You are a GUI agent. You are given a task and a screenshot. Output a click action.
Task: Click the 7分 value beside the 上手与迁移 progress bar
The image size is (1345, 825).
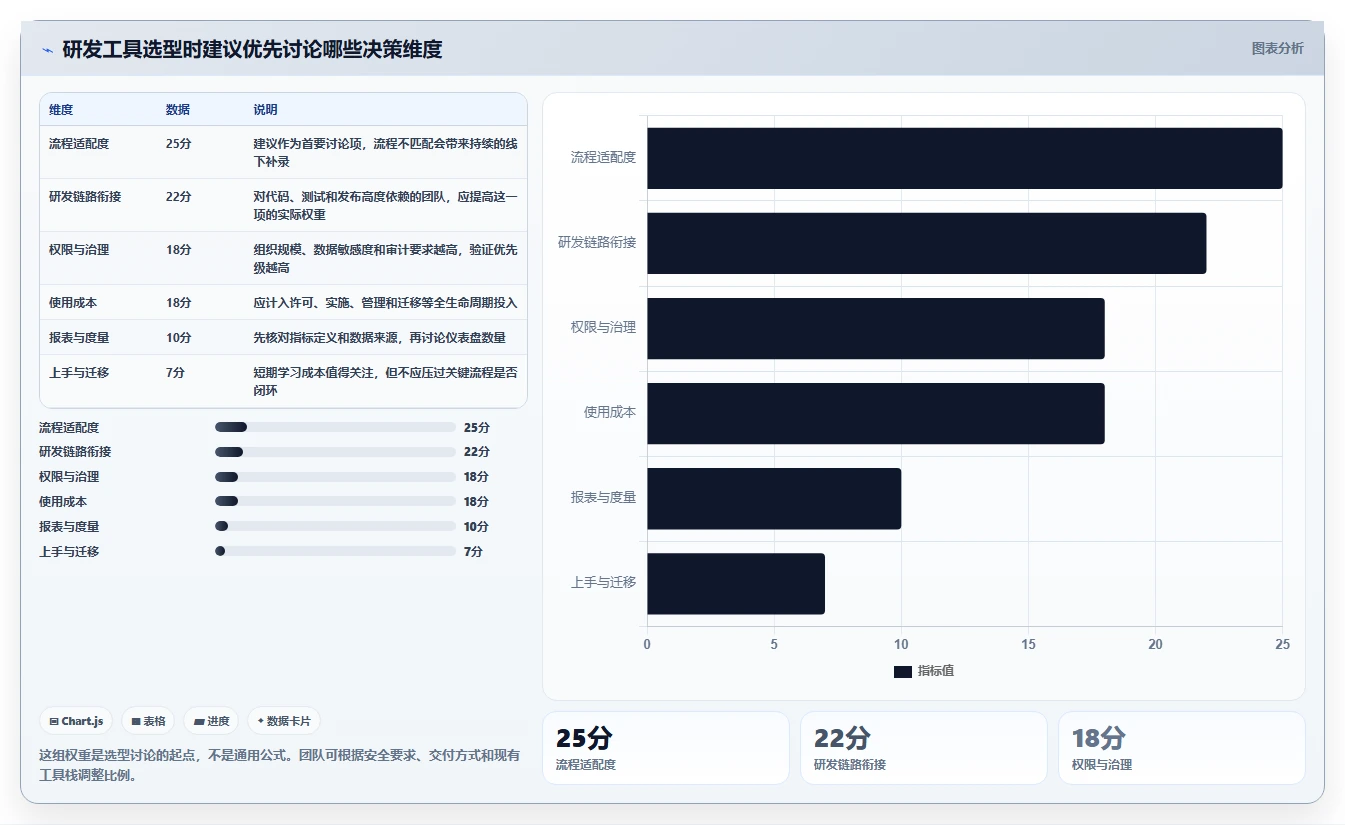(x=473, y=552)
